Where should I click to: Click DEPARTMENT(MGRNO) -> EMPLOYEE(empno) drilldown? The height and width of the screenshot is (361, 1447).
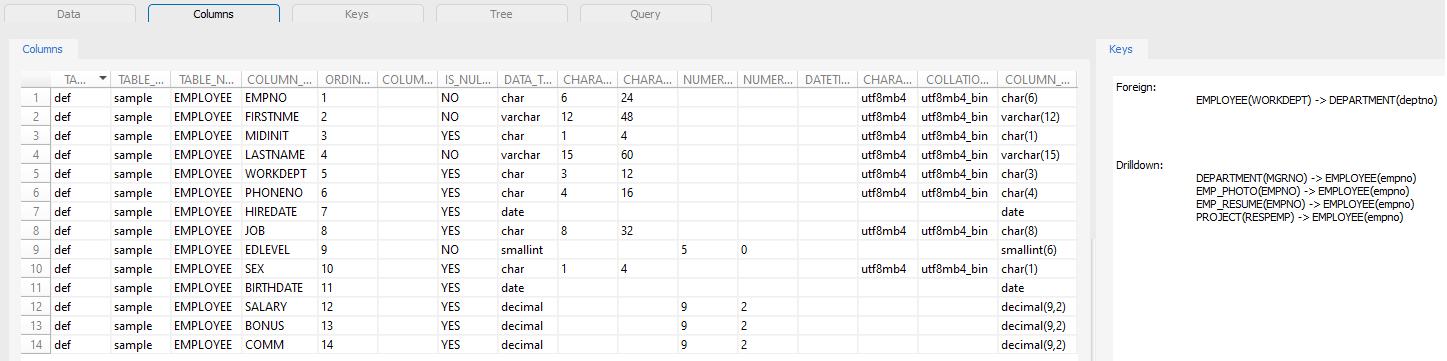[1305, 177]
